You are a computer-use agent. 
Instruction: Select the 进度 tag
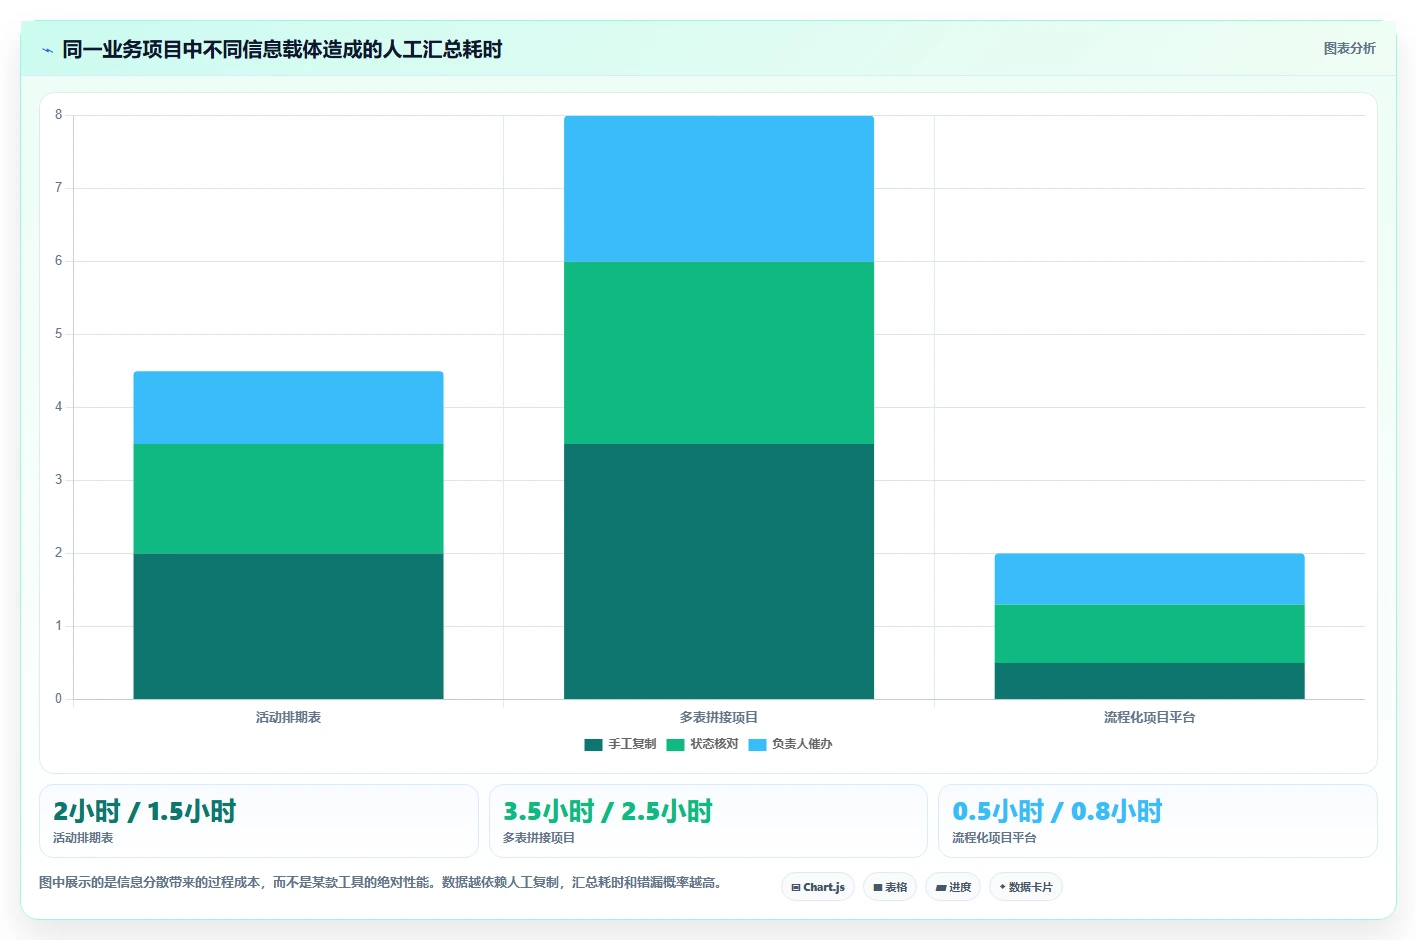click(953, 887)
